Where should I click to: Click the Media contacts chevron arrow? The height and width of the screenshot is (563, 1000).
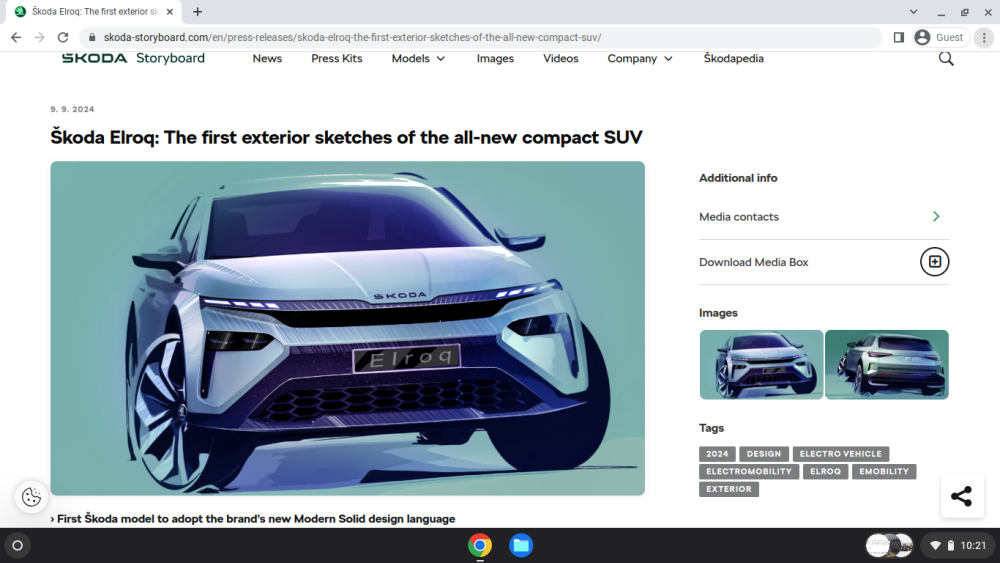[x=936, y=217]
